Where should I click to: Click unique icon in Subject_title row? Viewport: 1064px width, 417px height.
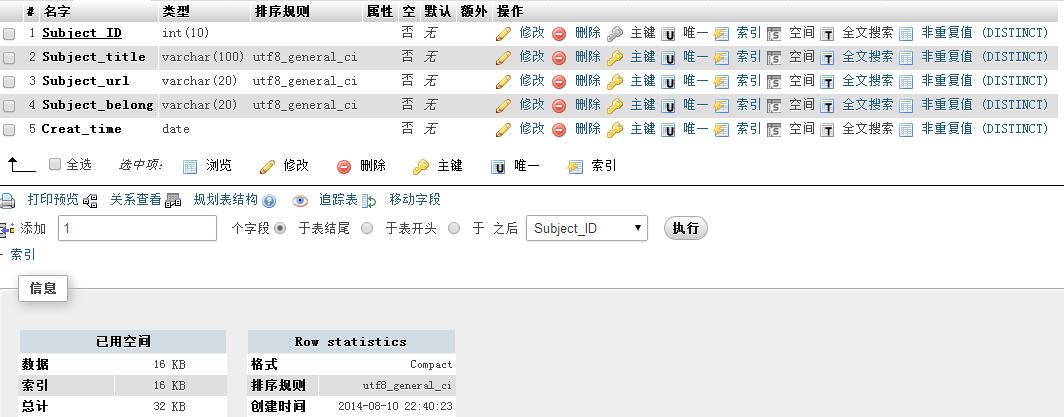[x=668, y=58]
